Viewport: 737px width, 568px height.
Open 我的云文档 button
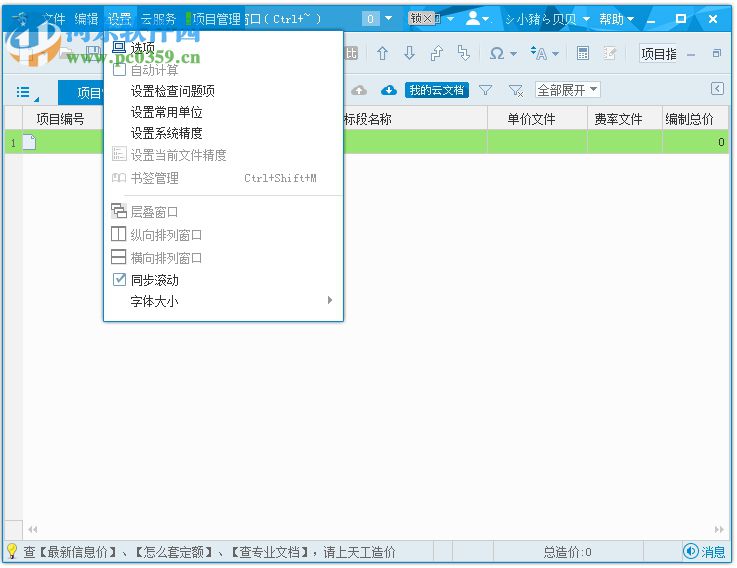click(x=437, y=90)
